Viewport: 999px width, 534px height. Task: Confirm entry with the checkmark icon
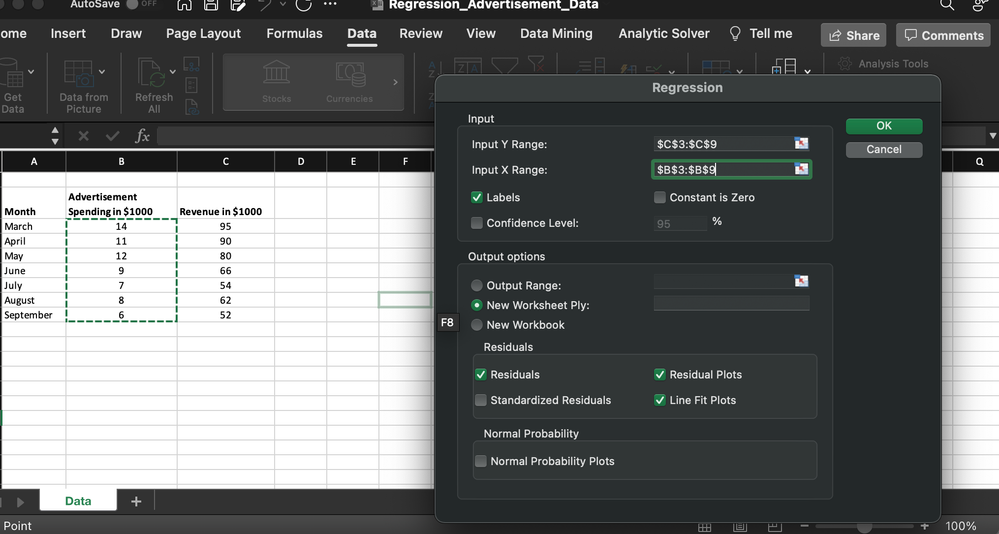tap(113, 136)
